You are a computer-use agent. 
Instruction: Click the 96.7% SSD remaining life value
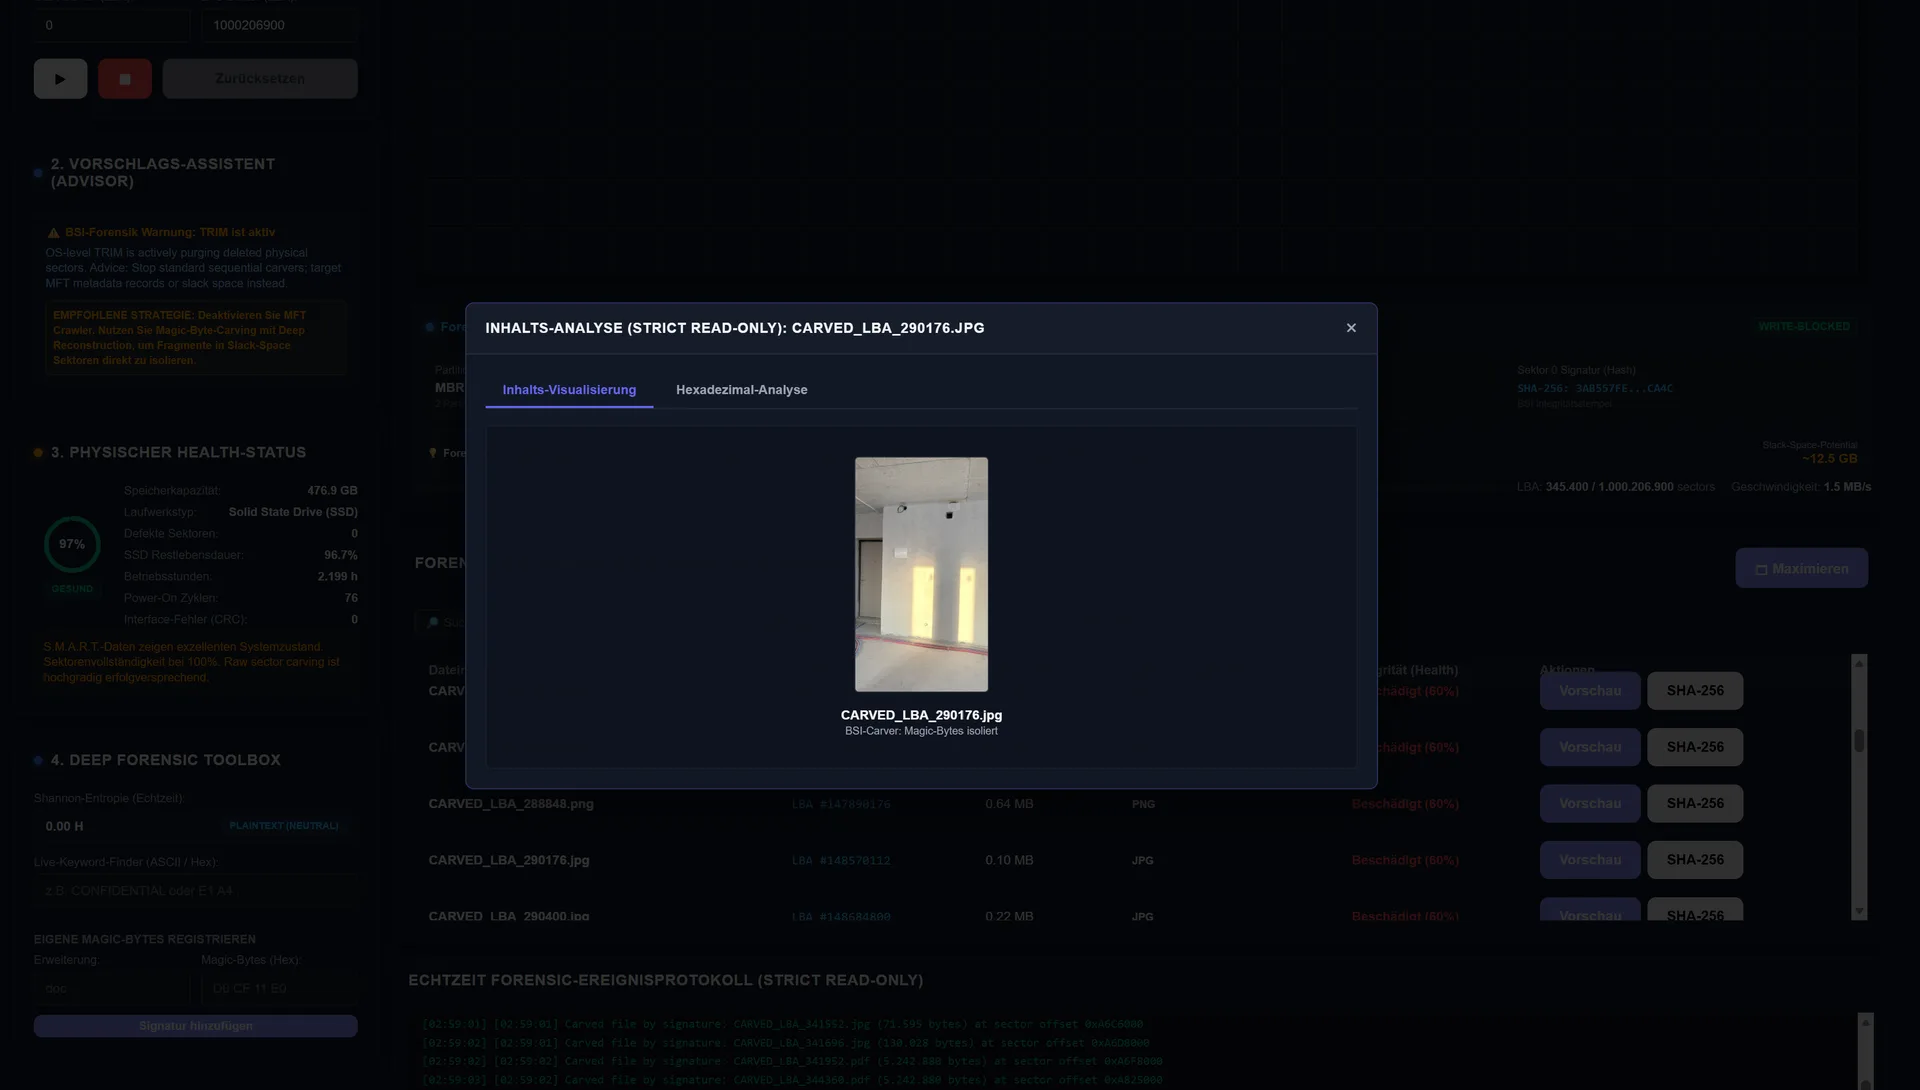point(341,555)
